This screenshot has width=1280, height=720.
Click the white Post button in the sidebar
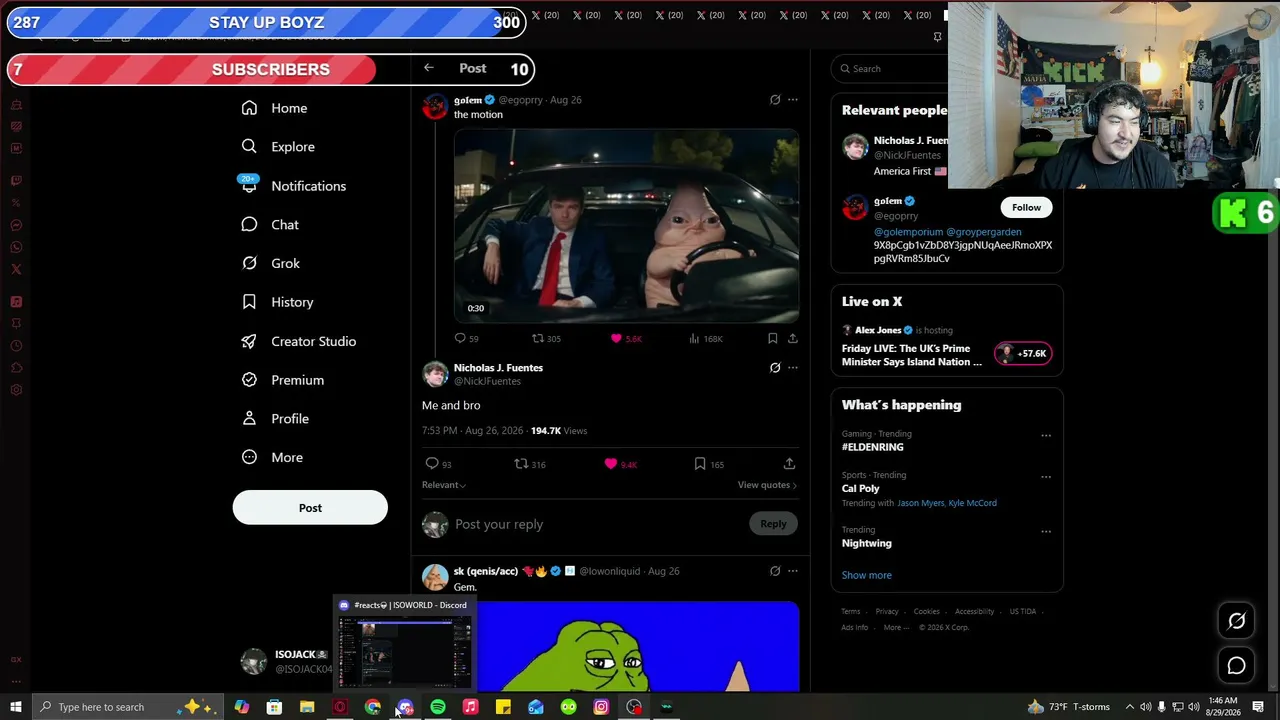(x=310, y=508)
